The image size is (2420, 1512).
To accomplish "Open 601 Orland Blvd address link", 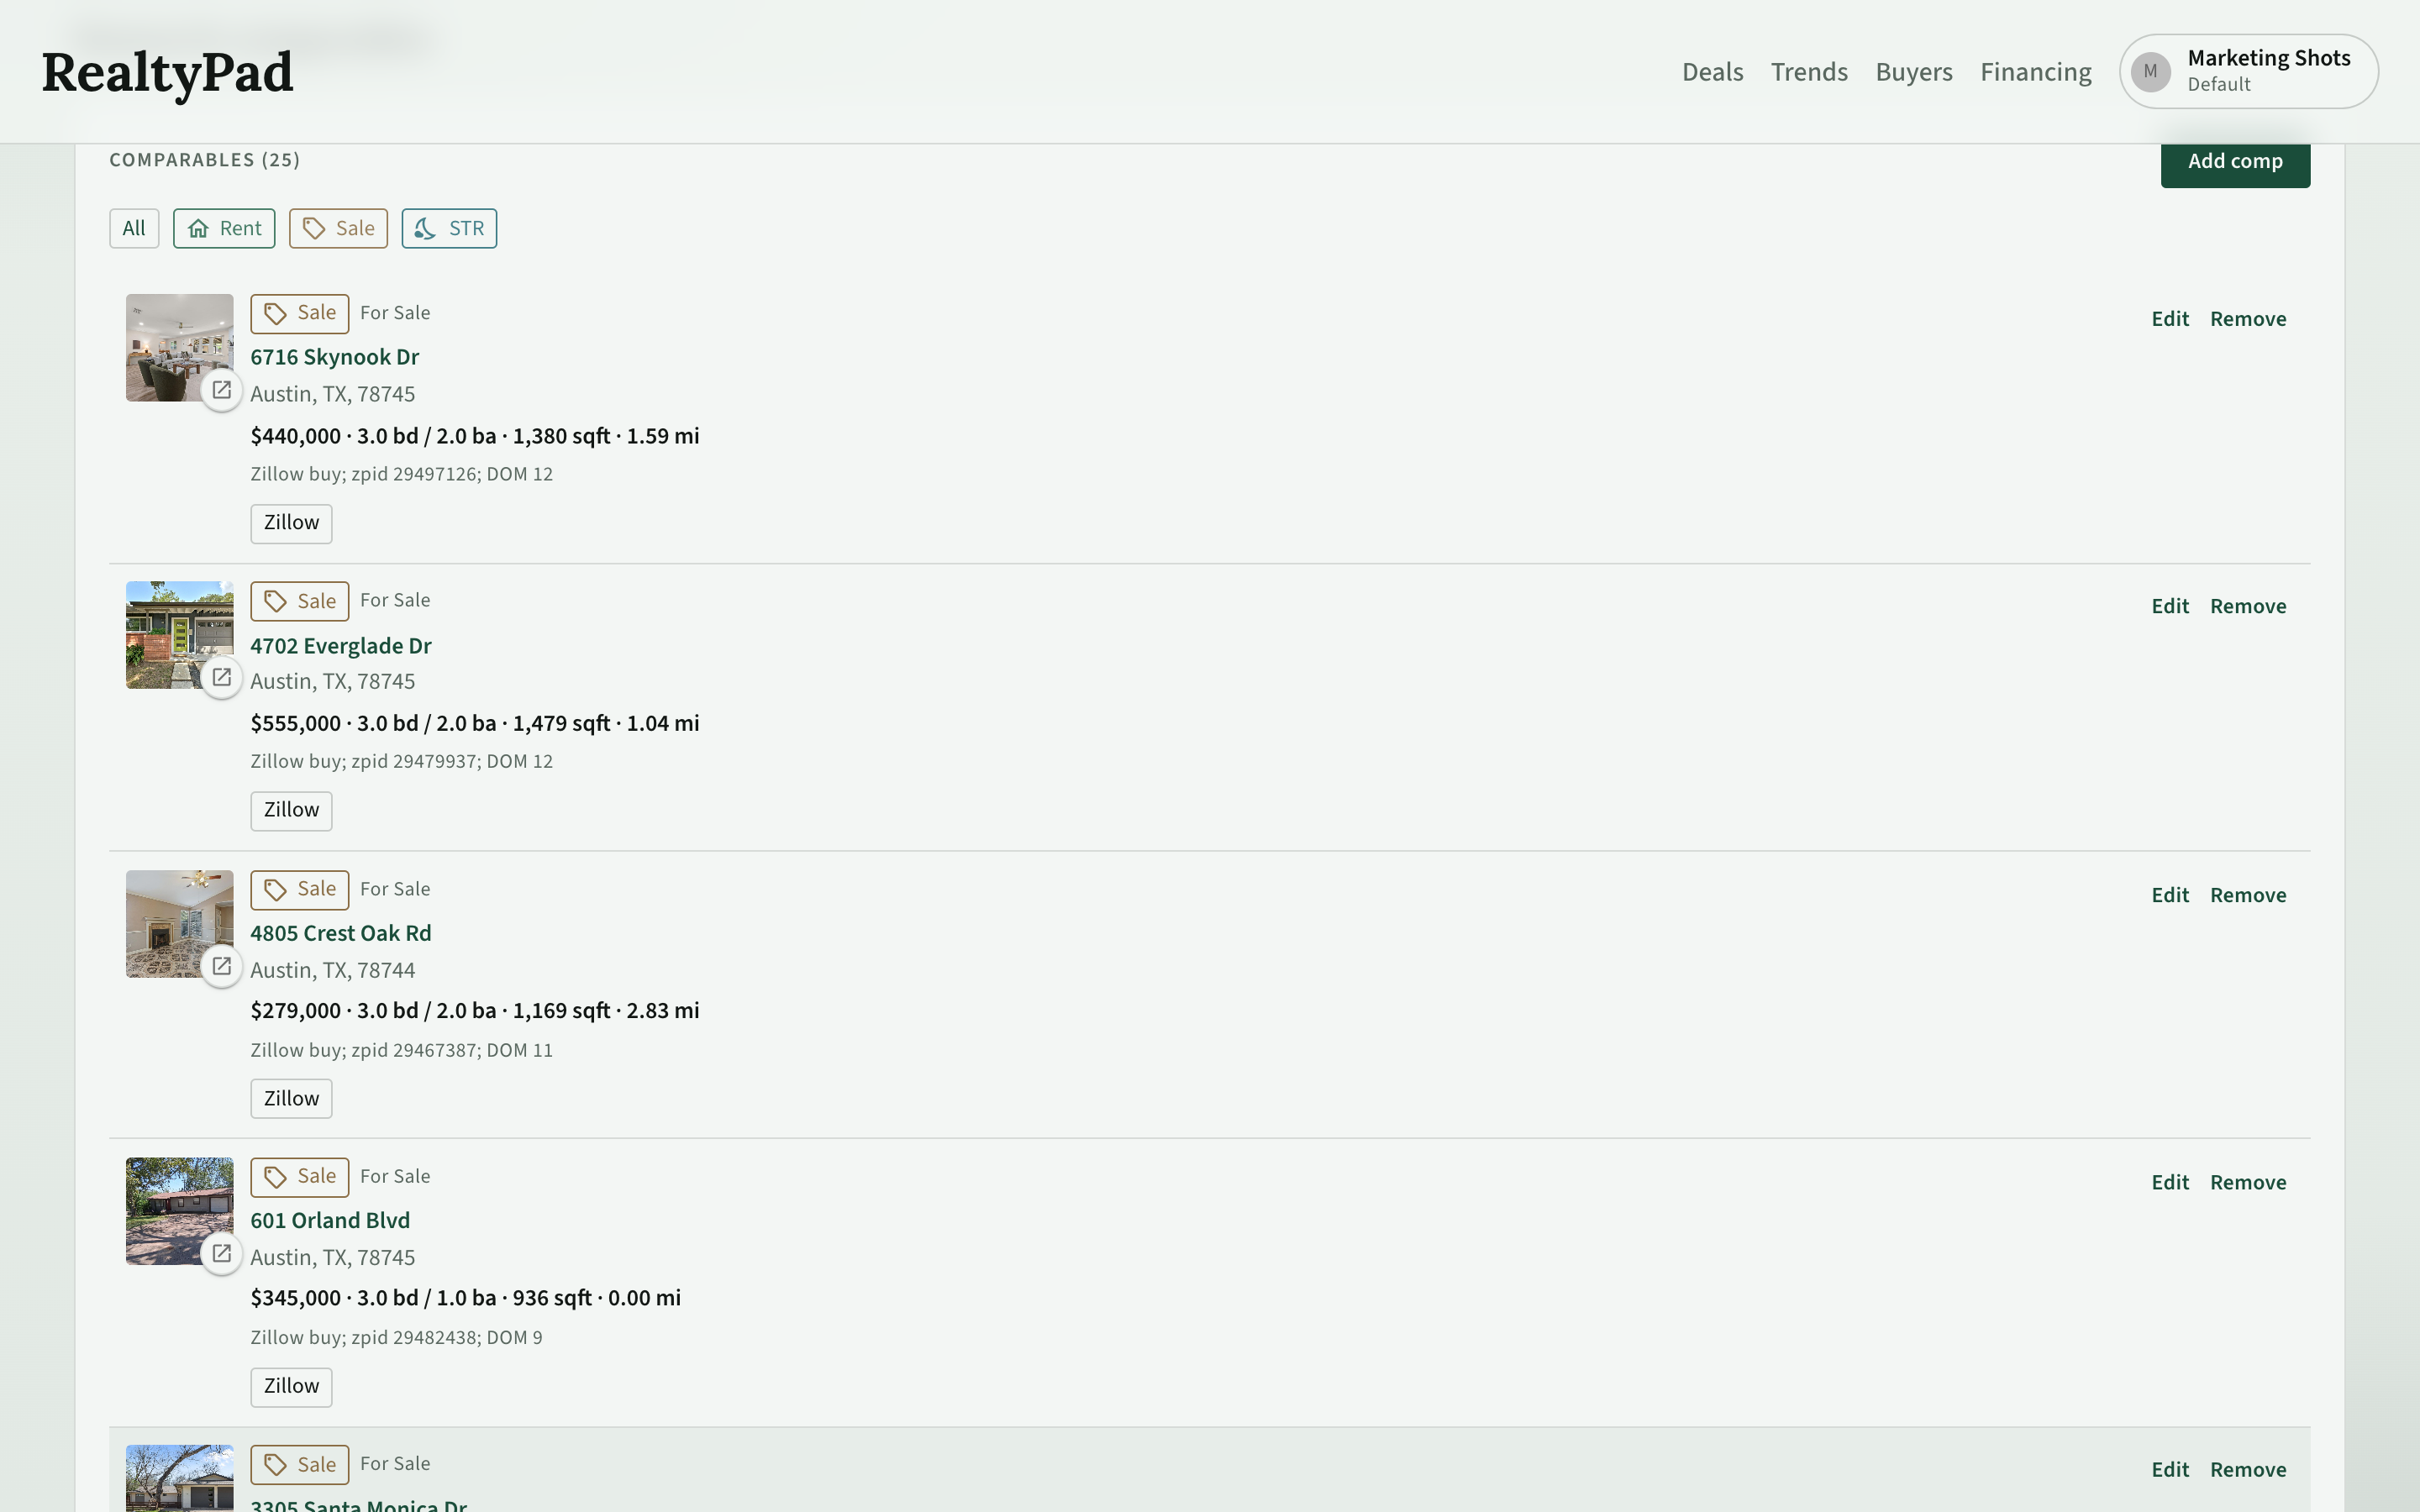I will pyautogui.click(x=330, y=1220).
